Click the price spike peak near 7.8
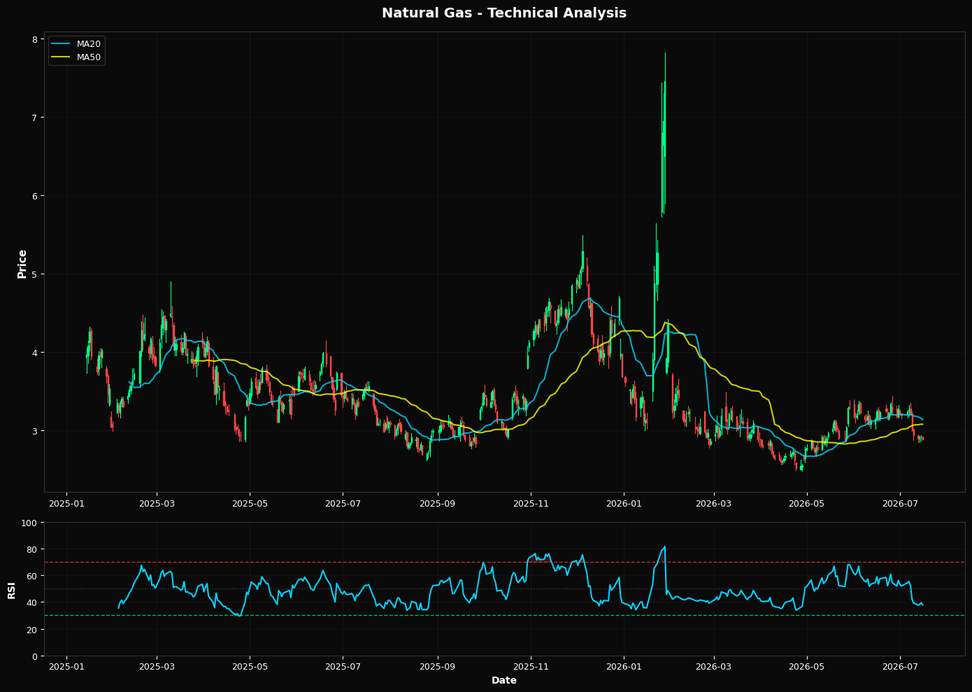 point(665,54)
